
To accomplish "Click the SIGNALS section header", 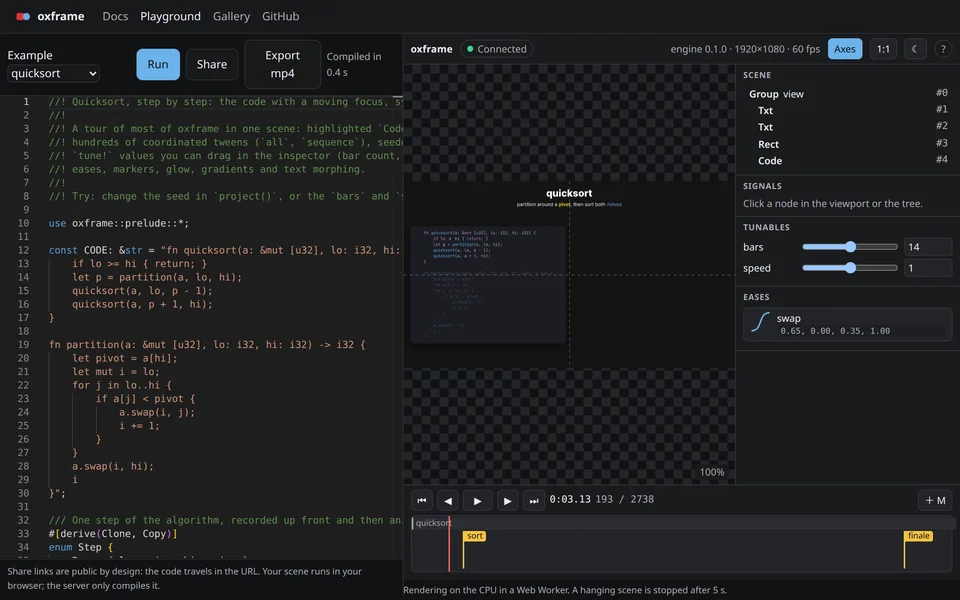I will pos(762,186).
